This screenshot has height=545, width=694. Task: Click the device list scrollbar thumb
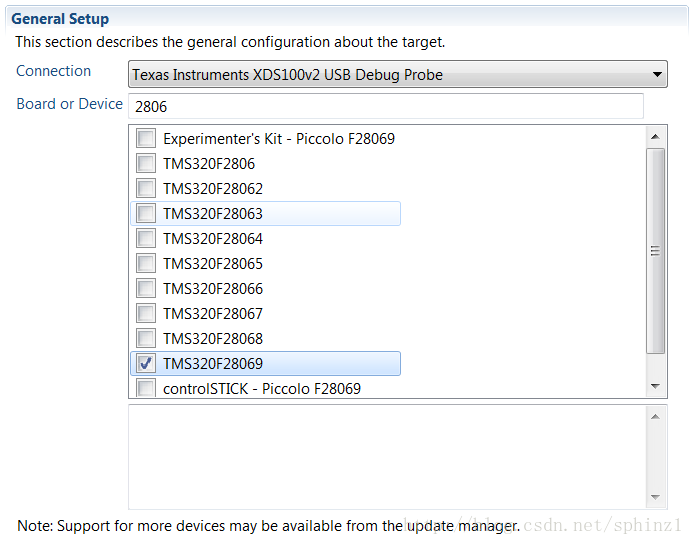[x=655, y=251]
